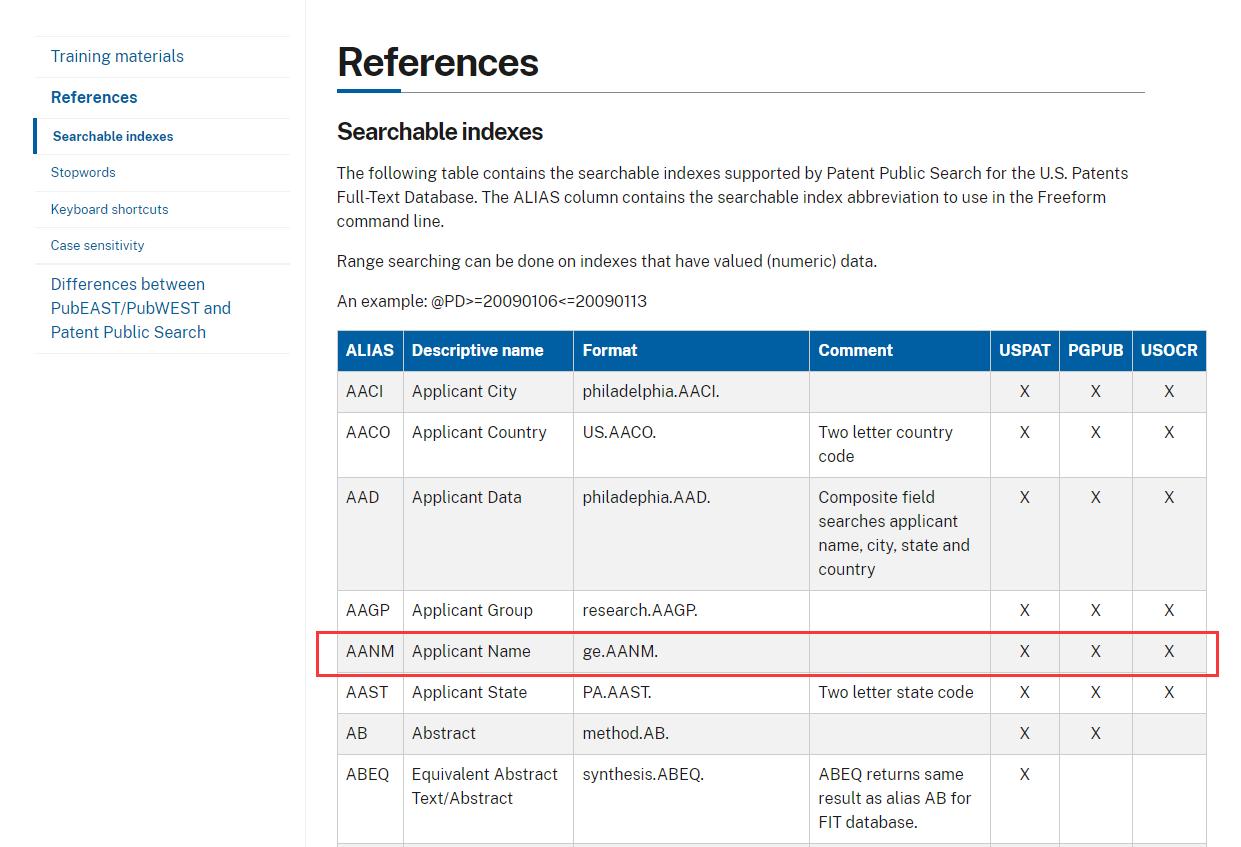Open the Keyboard shortcuts reference link
This screenshot has width=1241, height=847.
pos(109,209)
